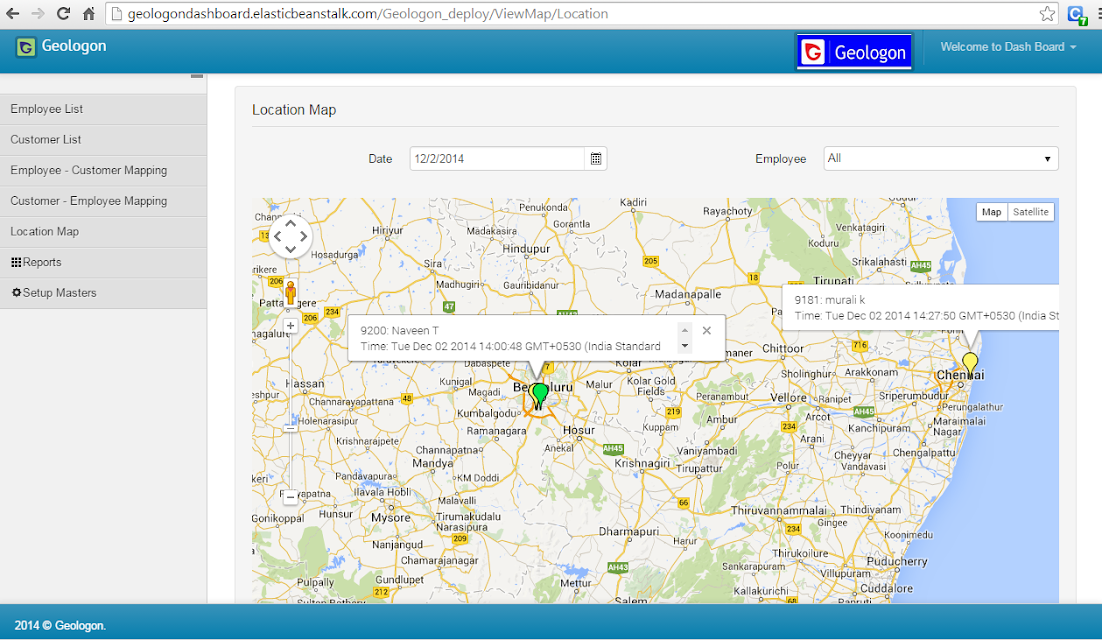Zoom in with the map plus button
This screenshot has height=640, width=1102.
tap(290, 326)
